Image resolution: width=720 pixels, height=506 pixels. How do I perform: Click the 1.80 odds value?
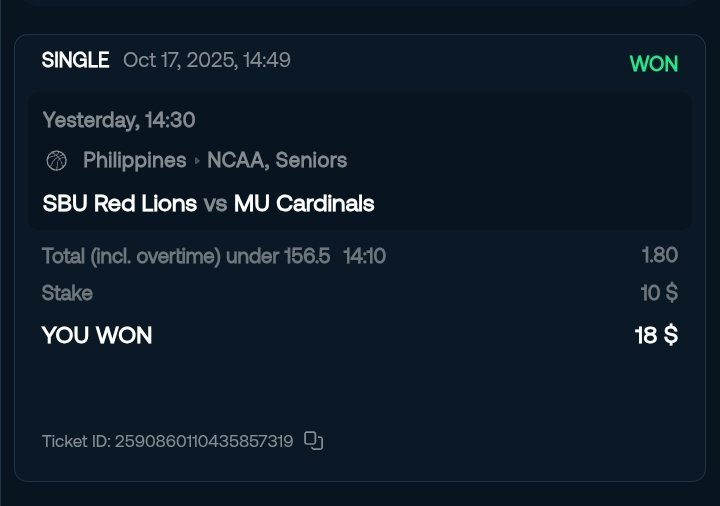point(659,255)
